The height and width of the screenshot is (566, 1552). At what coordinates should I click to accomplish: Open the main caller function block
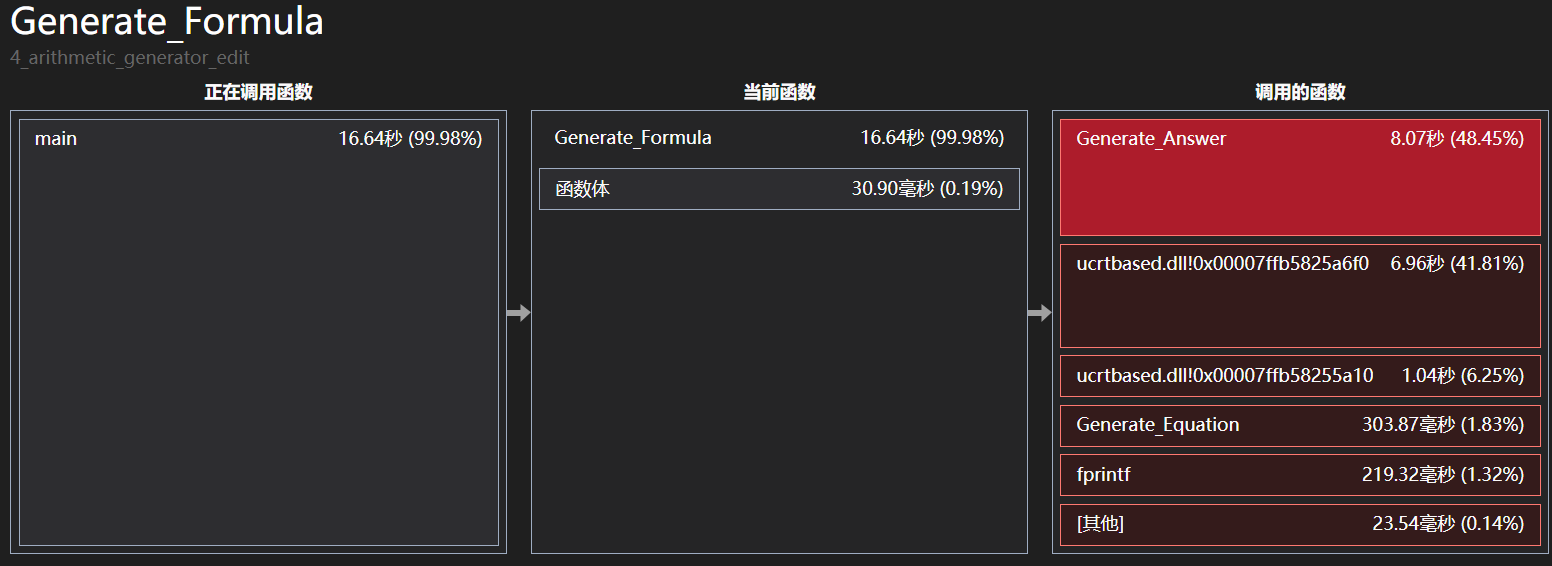[258, 332]
